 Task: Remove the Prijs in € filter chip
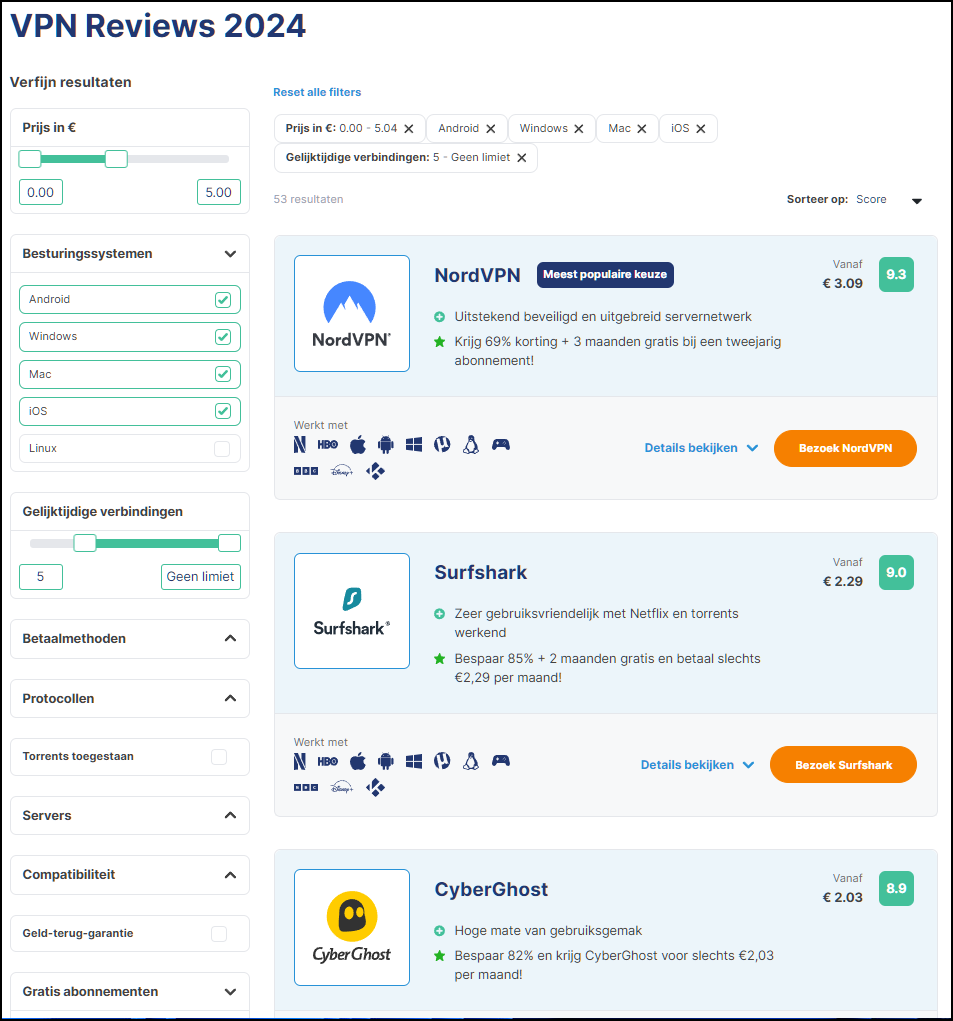[x=409, y=129]
